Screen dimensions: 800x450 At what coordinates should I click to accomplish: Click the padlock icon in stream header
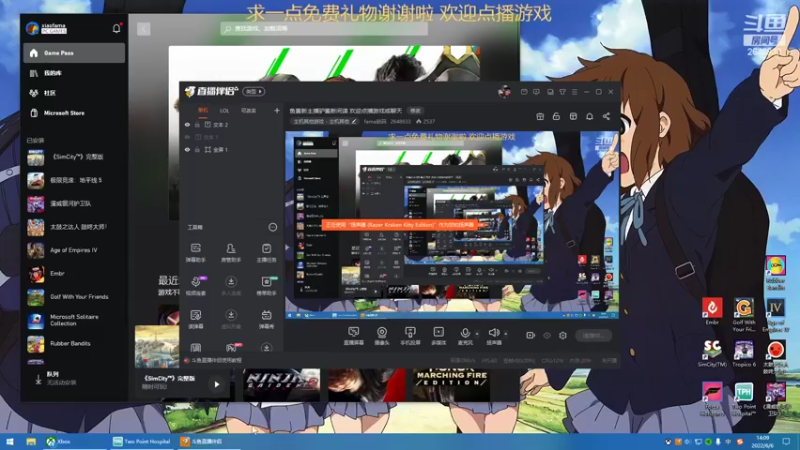[556, 116]
